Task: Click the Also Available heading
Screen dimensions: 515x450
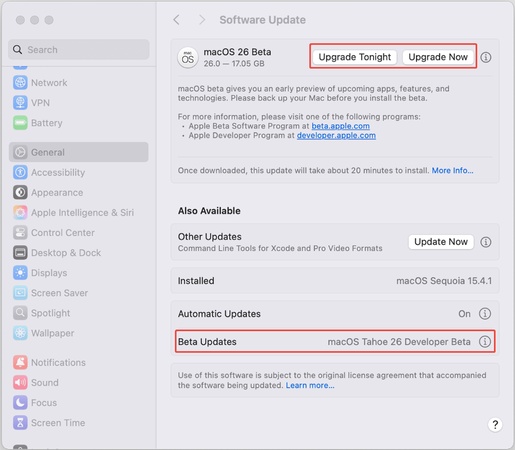Action: (209, 211)
